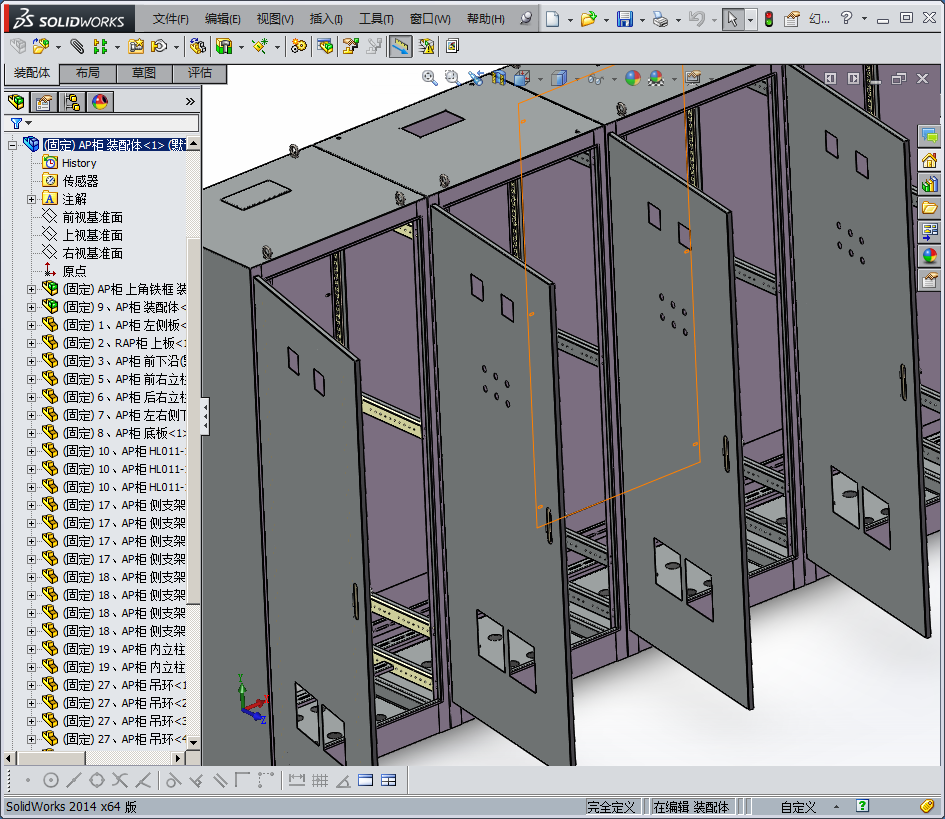Open the 插入(I) menu
945x819 pixels.
click(326, 19)
